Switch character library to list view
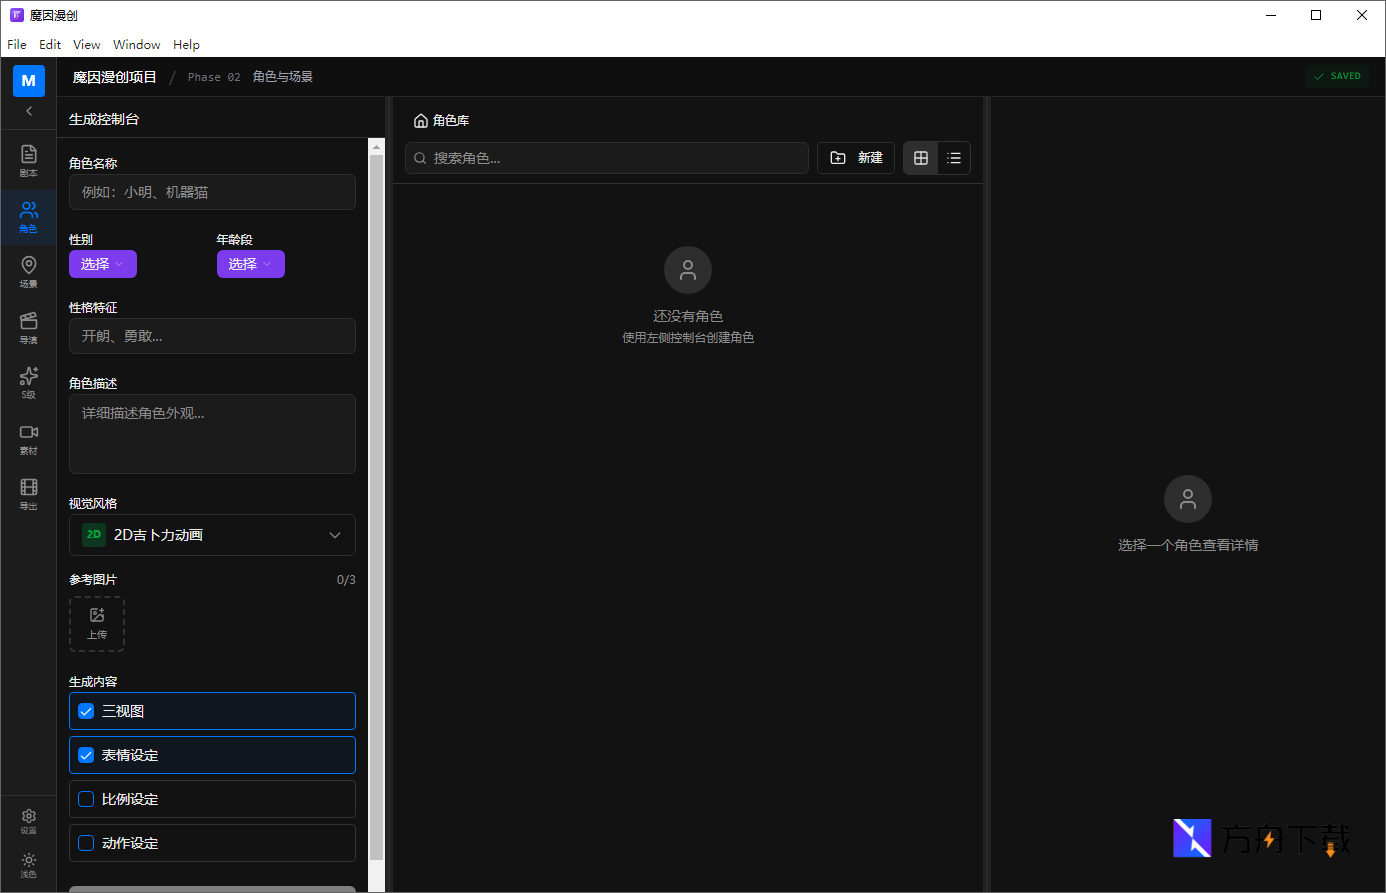Screen dimensions: 1386x893 coord(953,158)
